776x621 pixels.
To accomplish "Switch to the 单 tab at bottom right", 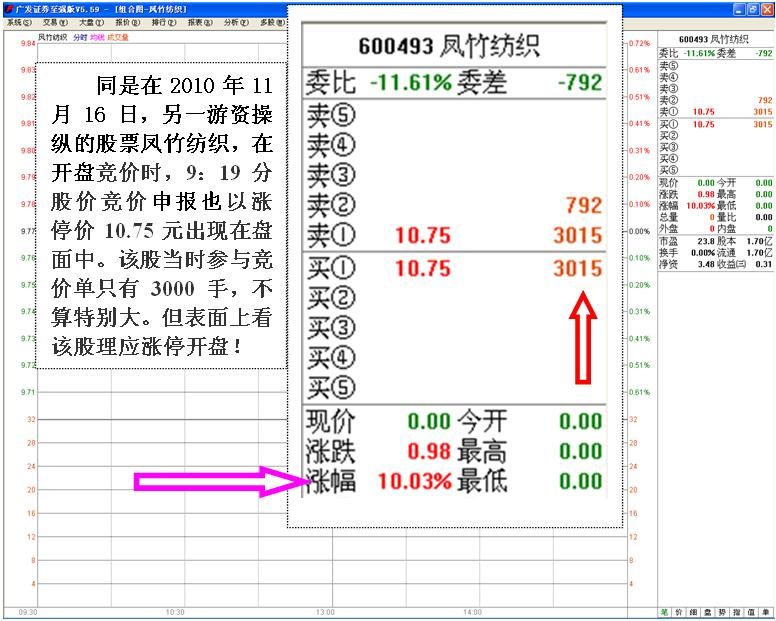I will [x=766, y=613].
